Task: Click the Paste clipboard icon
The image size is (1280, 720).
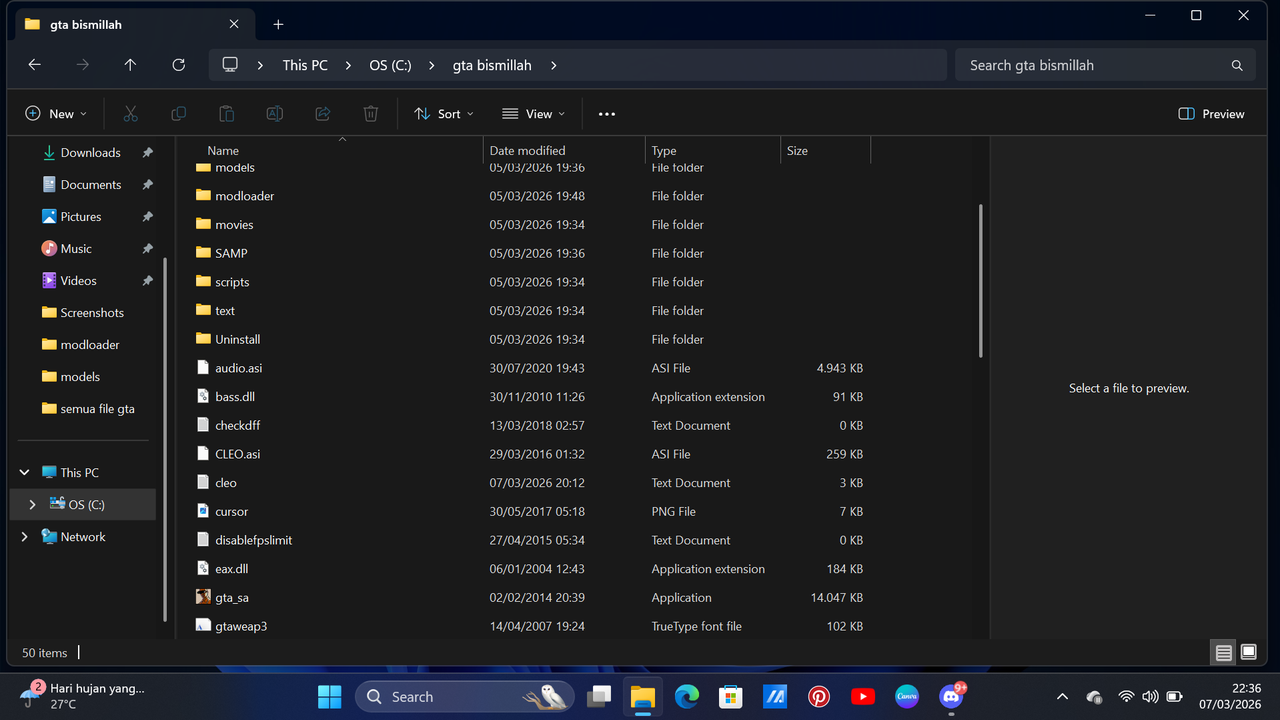Action: click(226, 114)
